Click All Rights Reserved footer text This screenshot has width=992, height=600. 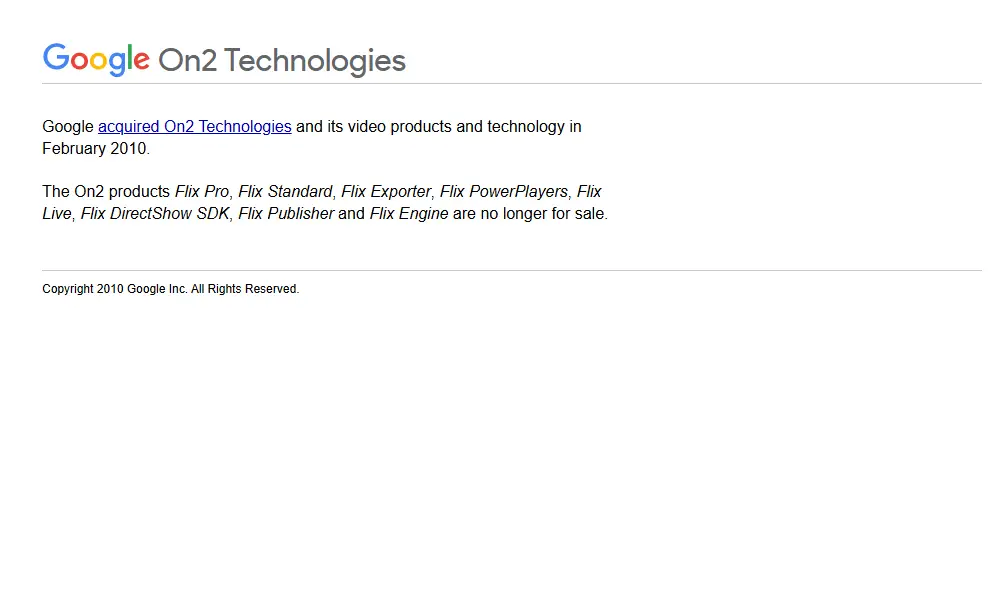[x=244, y=289]
